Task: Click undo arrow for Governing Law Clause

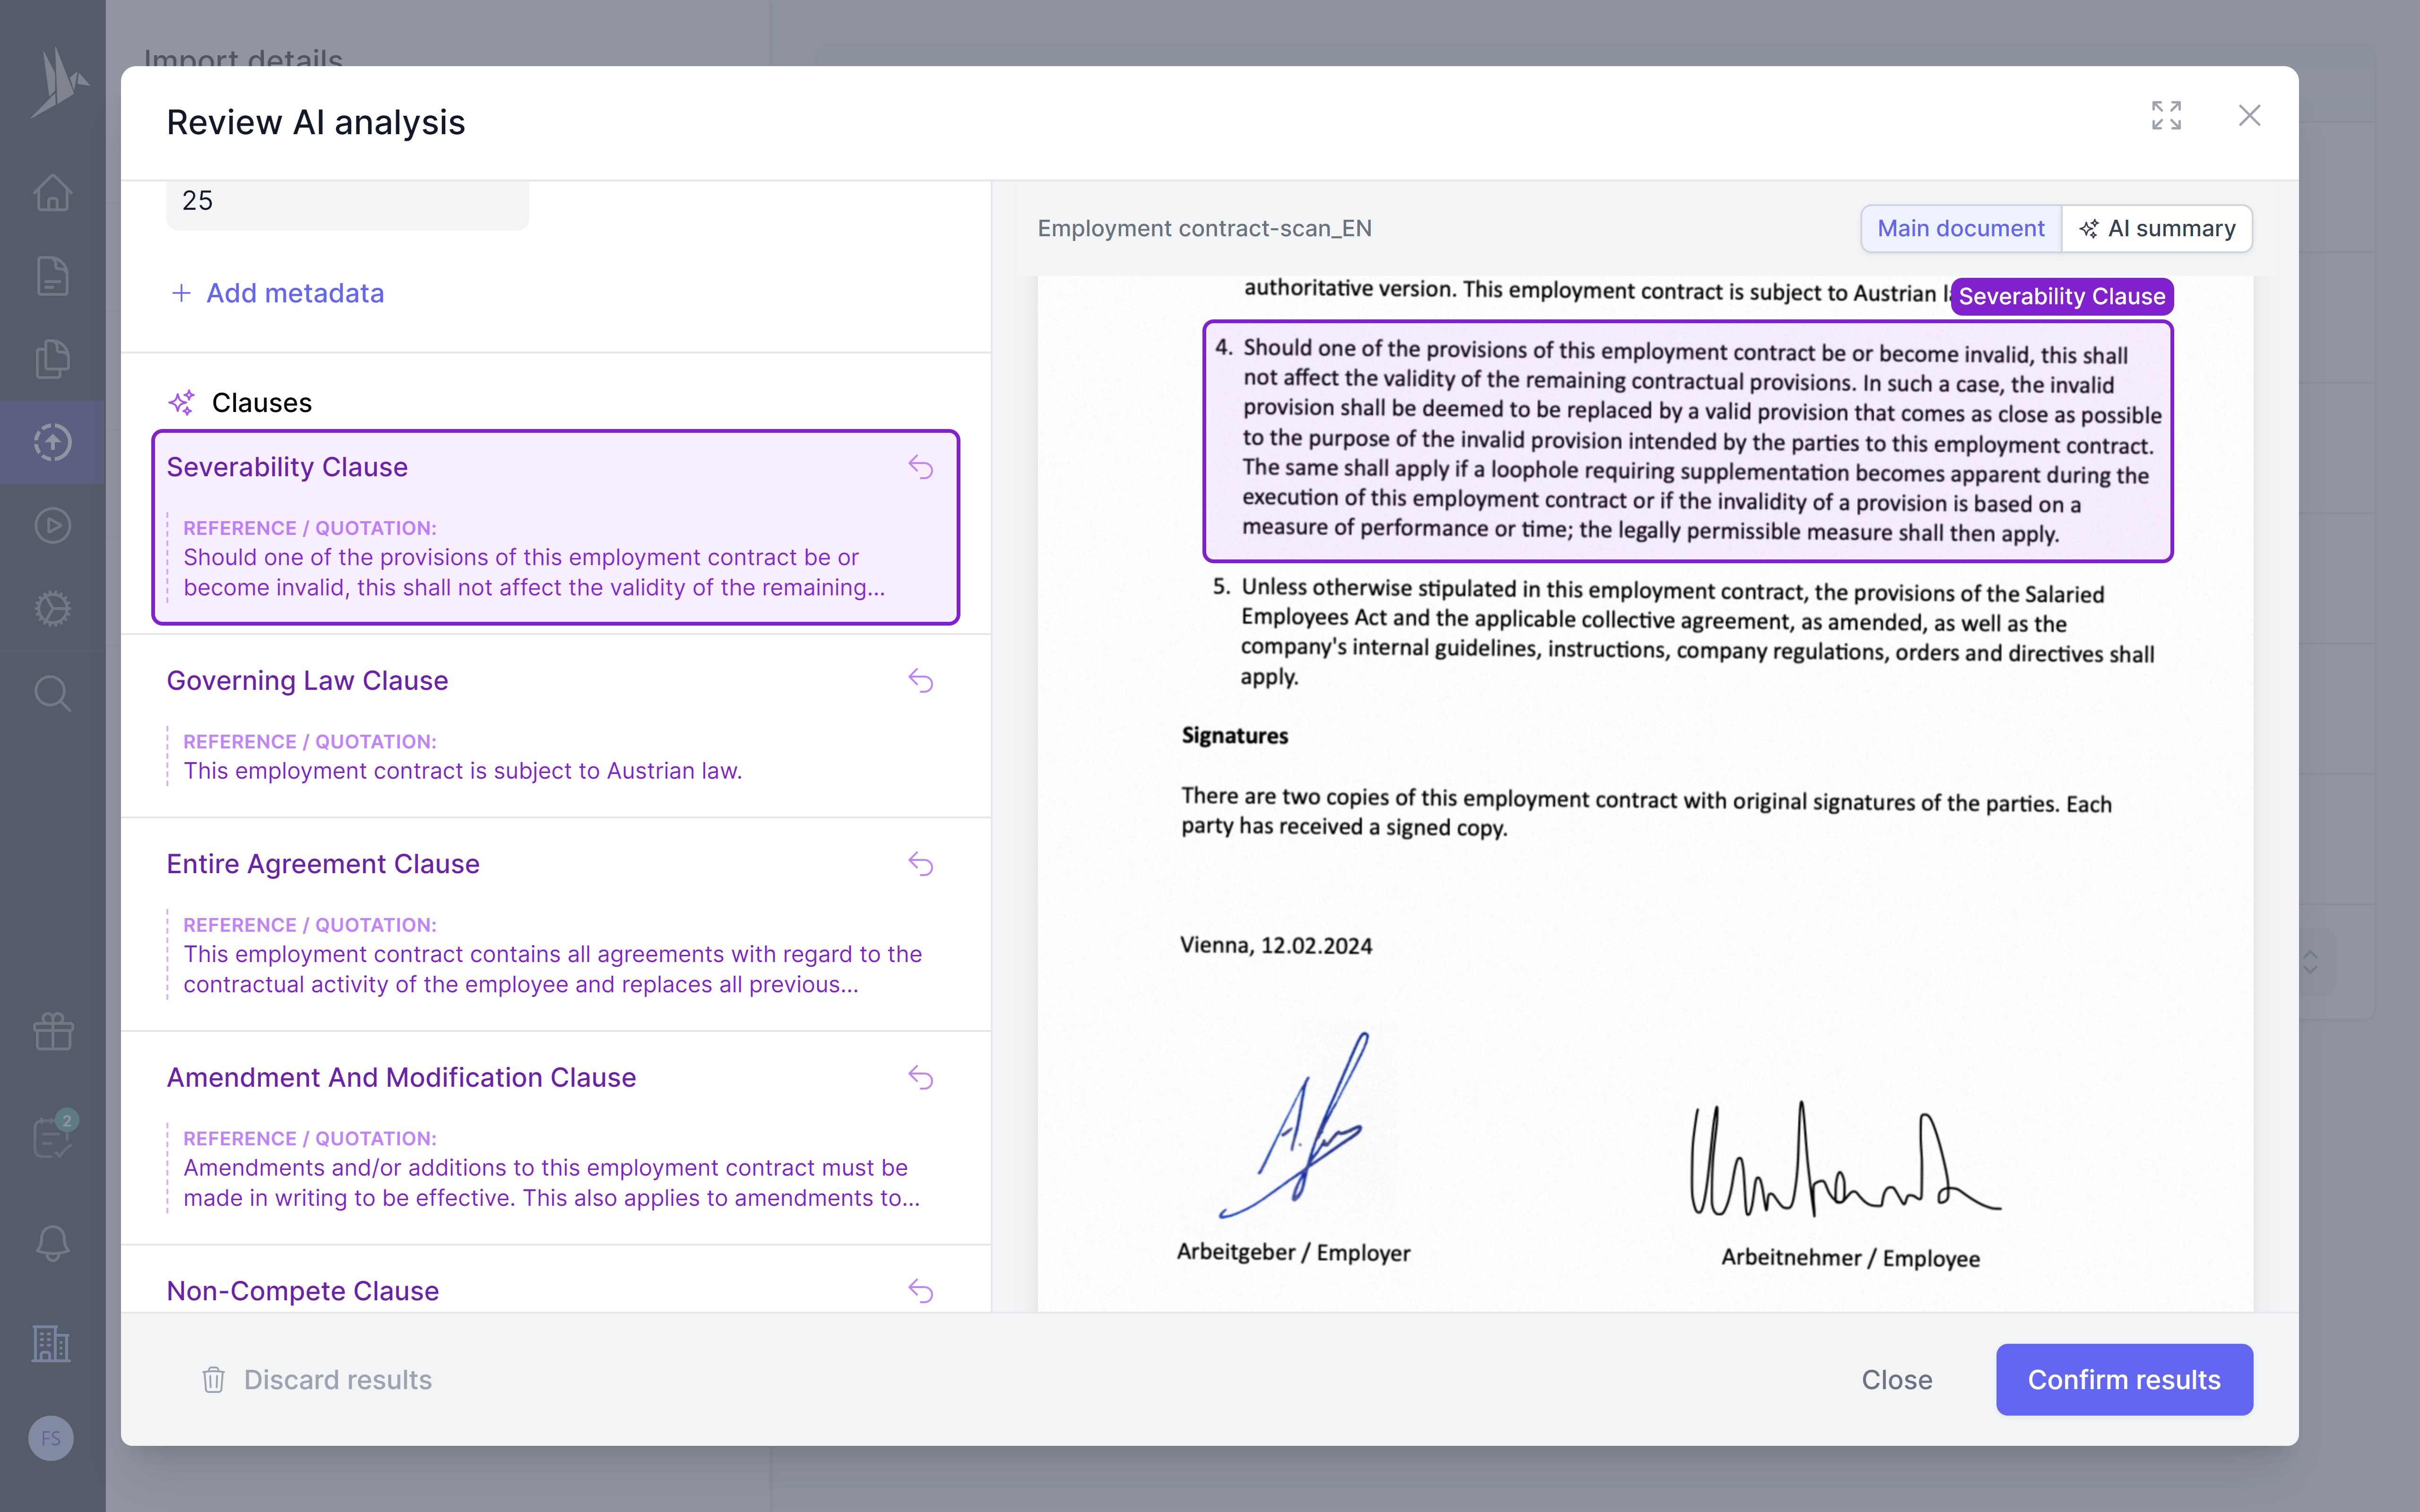Action: [x=920, y=681]
